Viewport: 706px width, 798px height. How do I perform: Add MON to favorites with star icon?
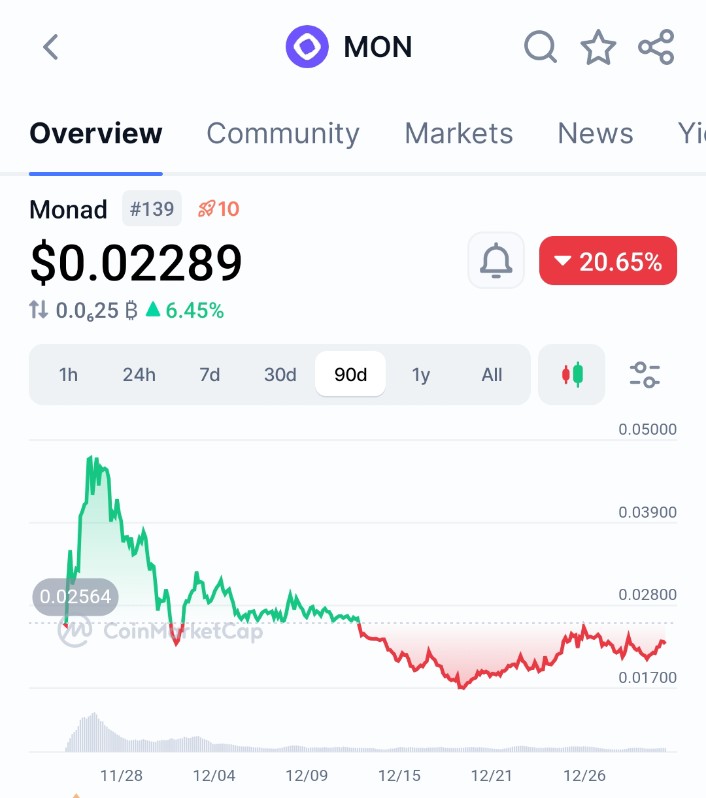pos(598,47)
